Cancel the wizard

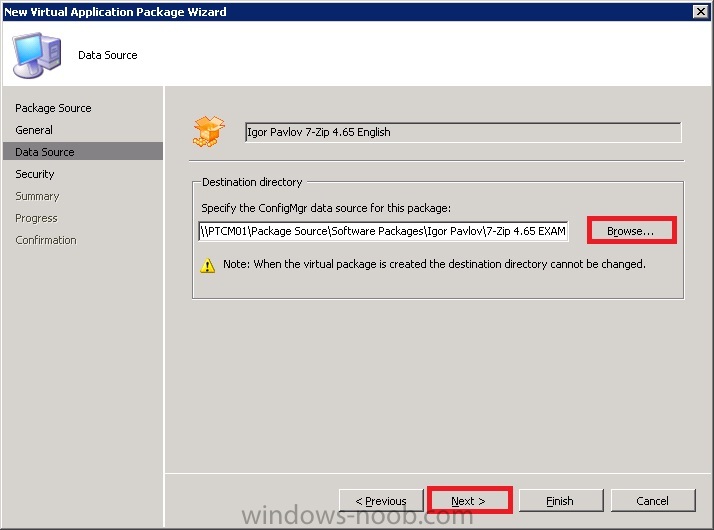(x=653, y=500)
